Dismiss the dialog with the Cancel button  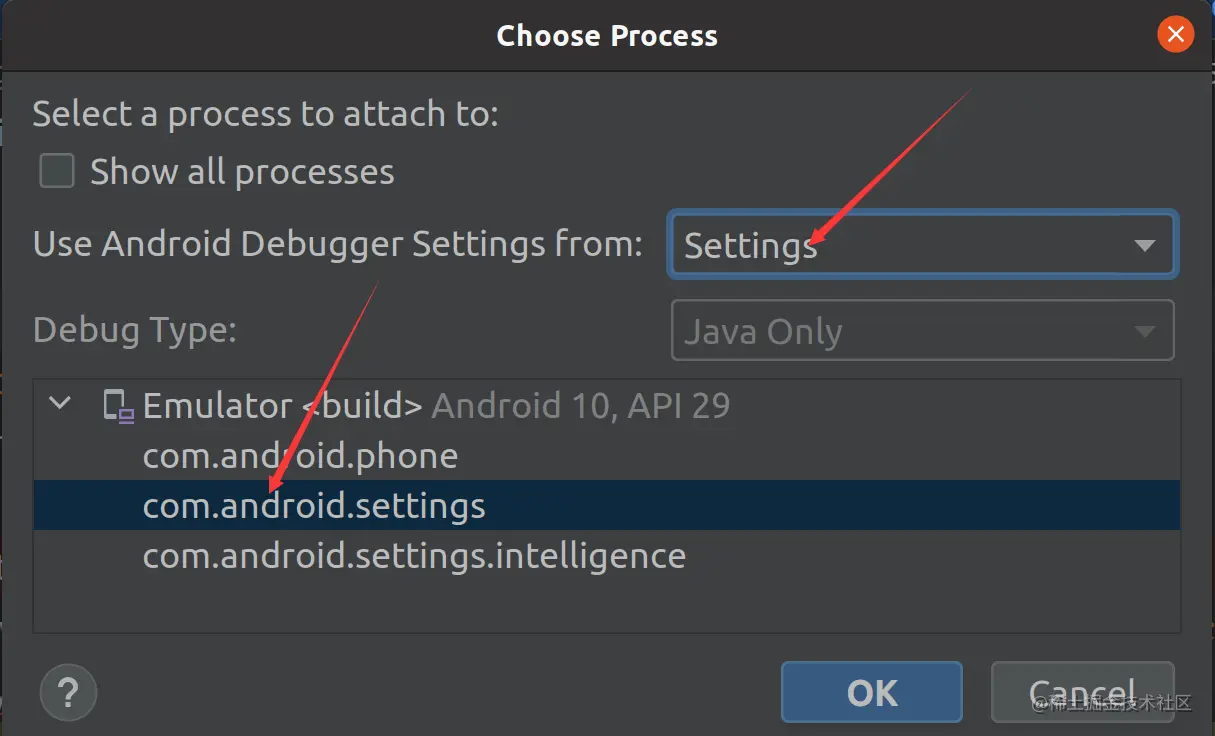point(1082,692)
